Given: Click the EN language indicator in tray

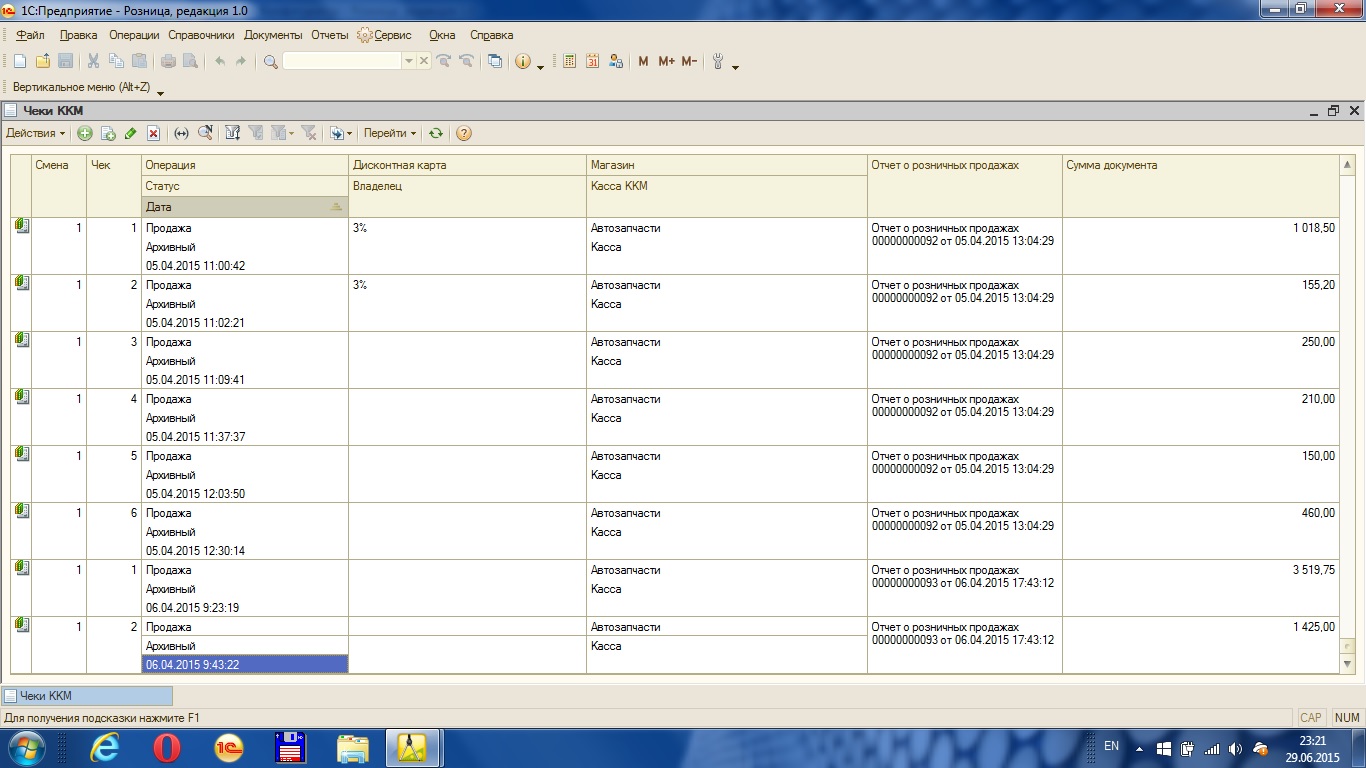Looking at the screenshot, I should point(1111,746).
